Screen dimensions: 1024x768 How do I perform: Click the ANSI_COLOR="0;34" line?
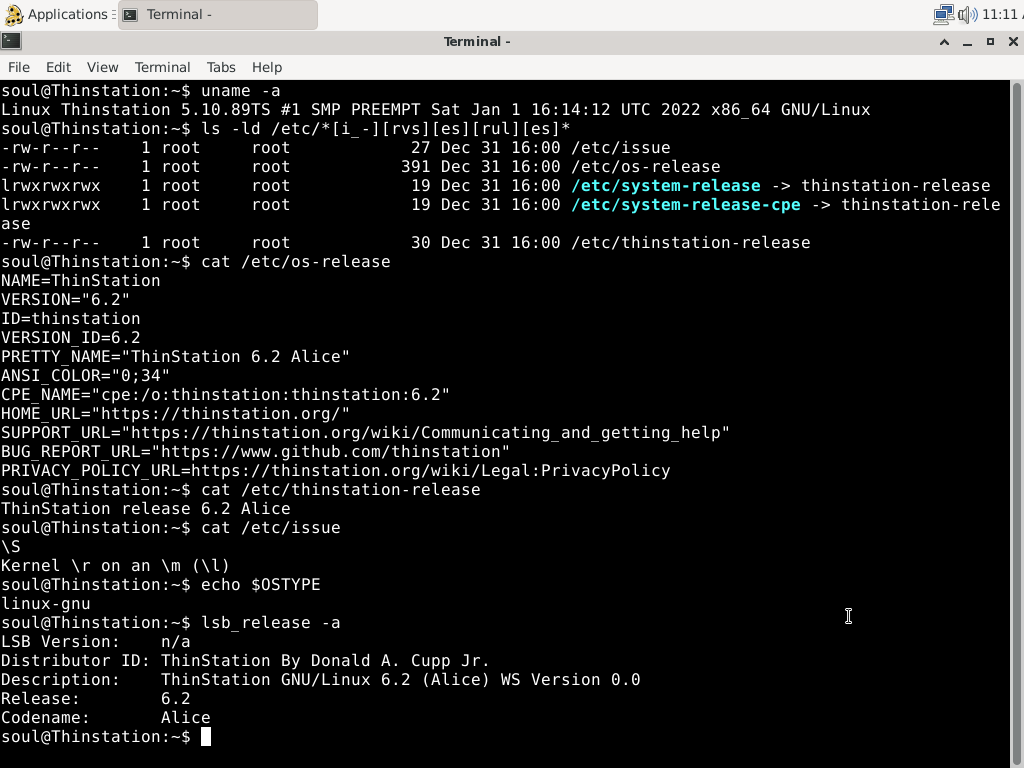click(86, 376)
